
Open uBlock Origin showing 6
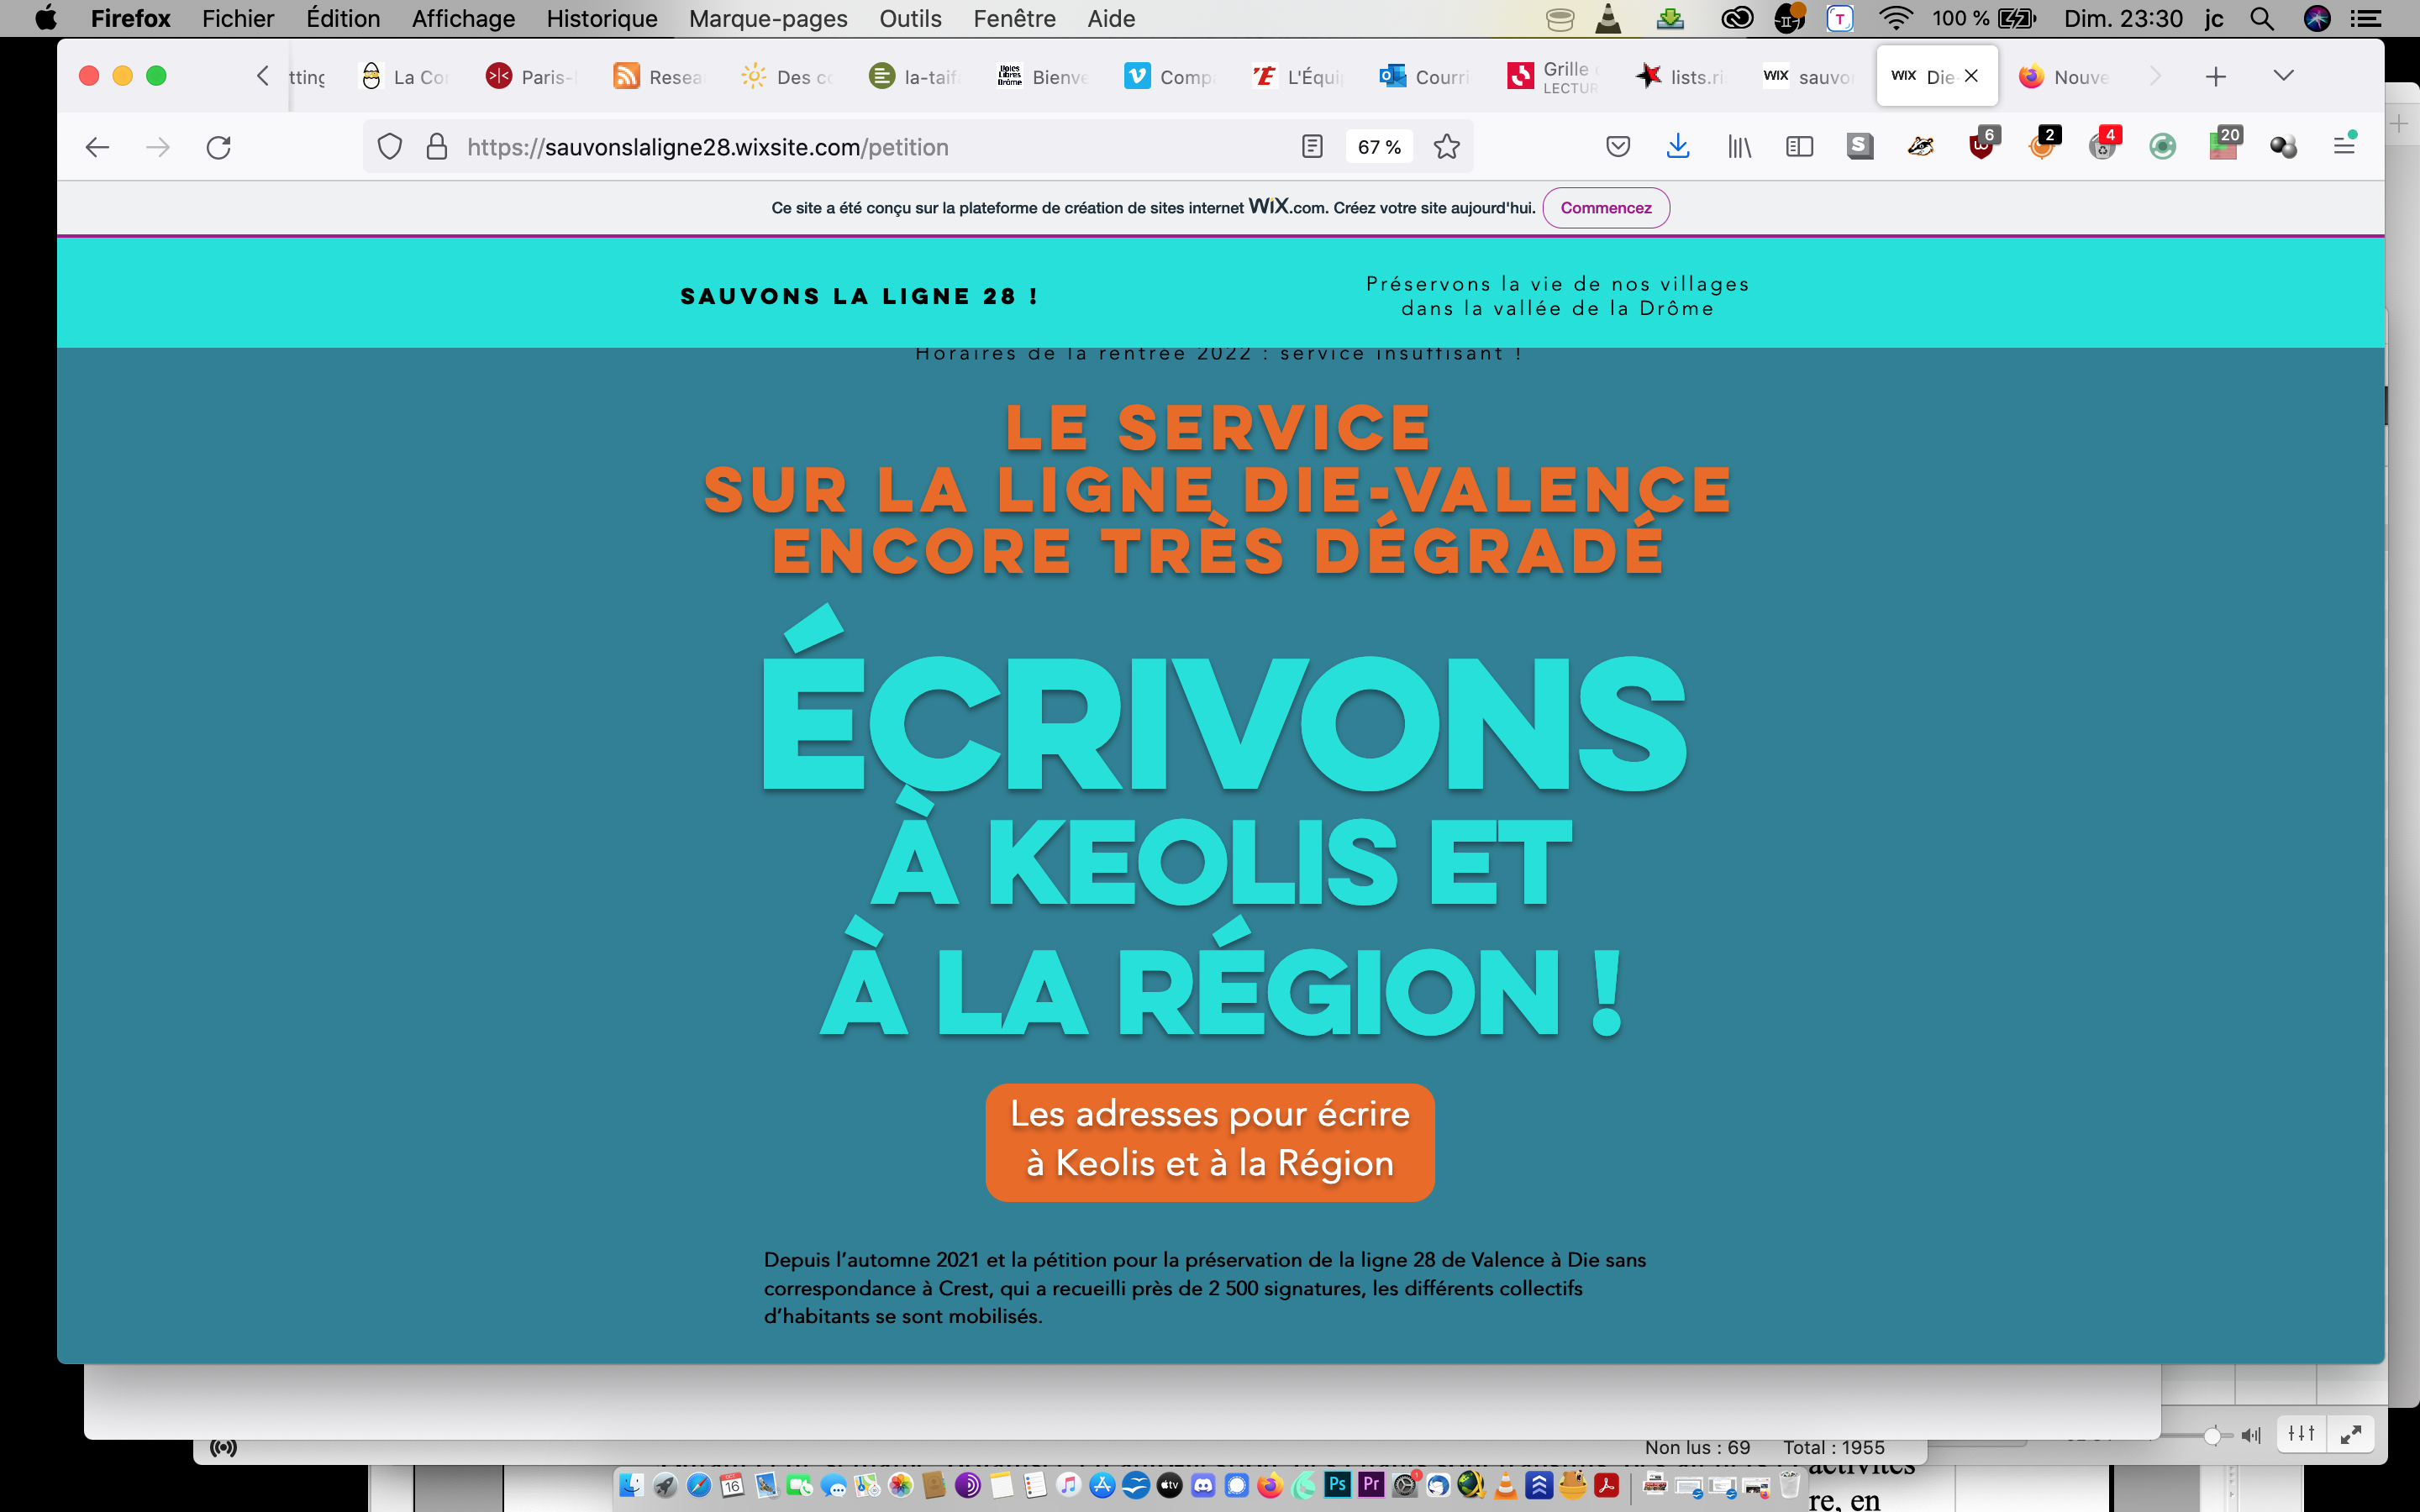[1983, 145]
